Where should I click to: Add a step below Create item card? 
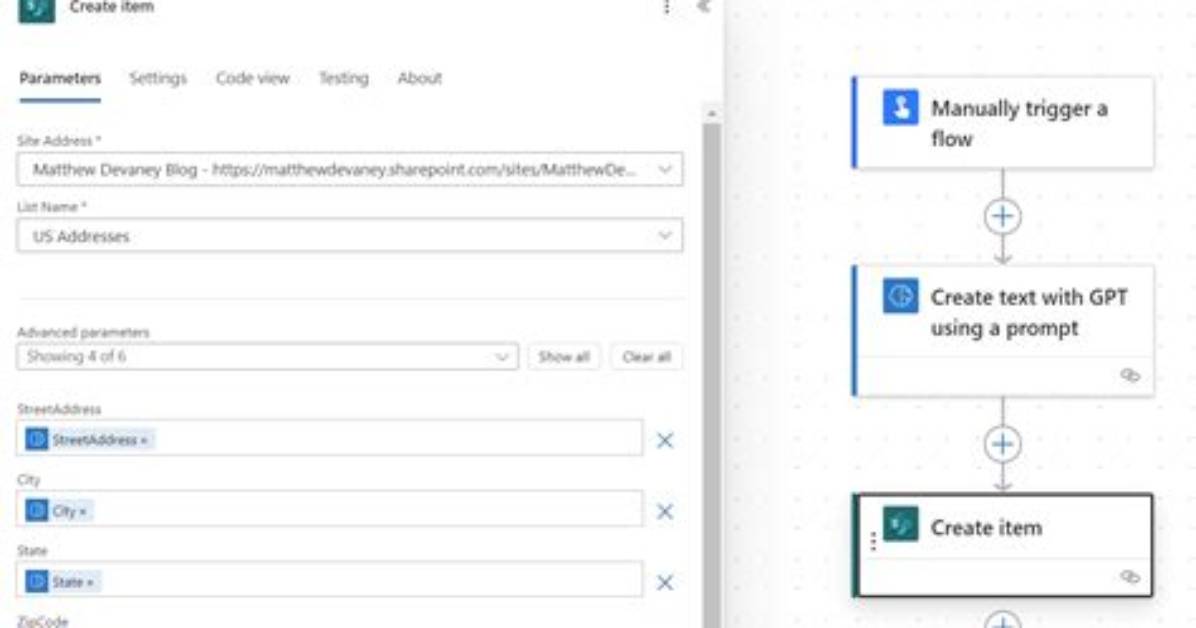point(1002,621)
